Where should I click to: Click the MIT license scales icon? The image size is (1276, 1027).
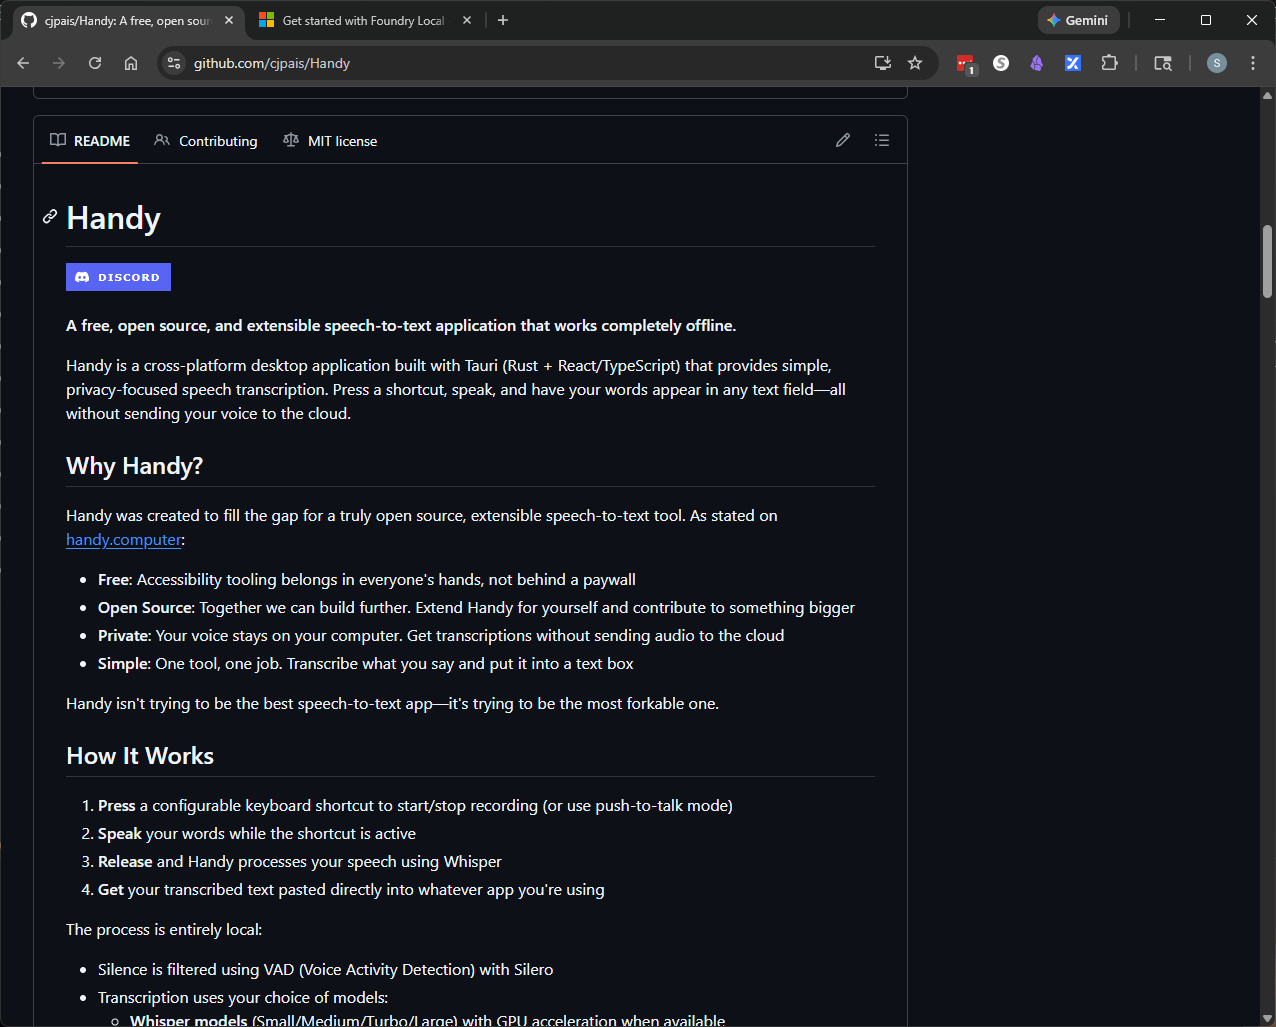coord(290,141)
